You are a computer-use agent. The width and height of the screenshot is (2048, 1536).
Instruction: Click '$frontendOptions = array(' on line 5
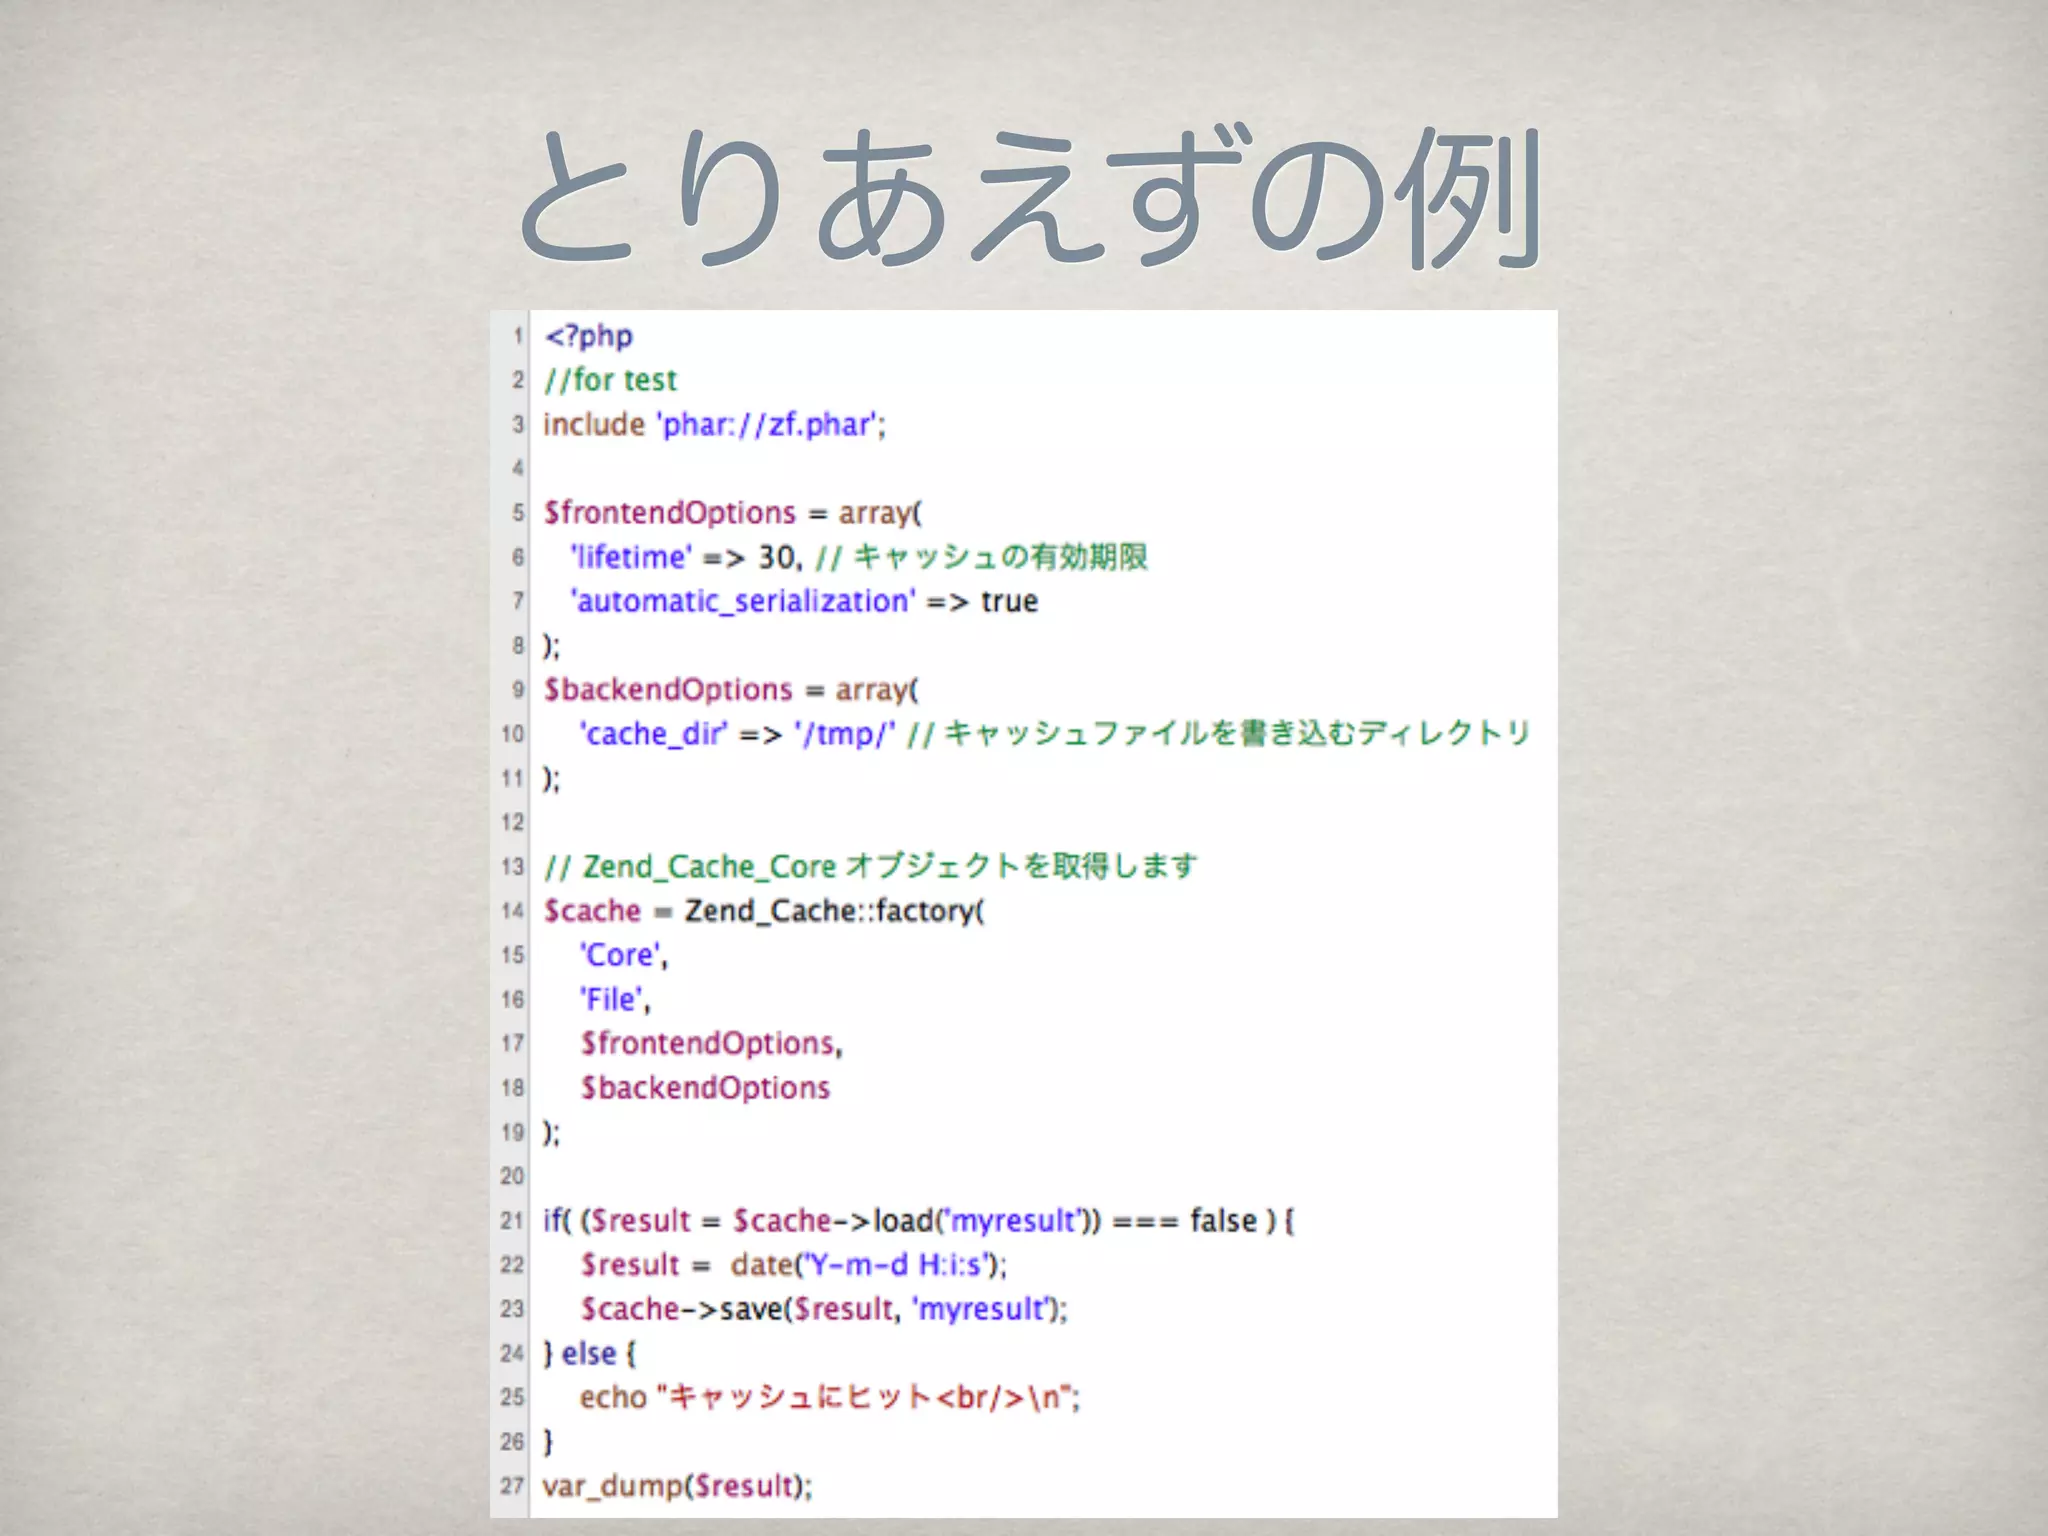(732, 513)
